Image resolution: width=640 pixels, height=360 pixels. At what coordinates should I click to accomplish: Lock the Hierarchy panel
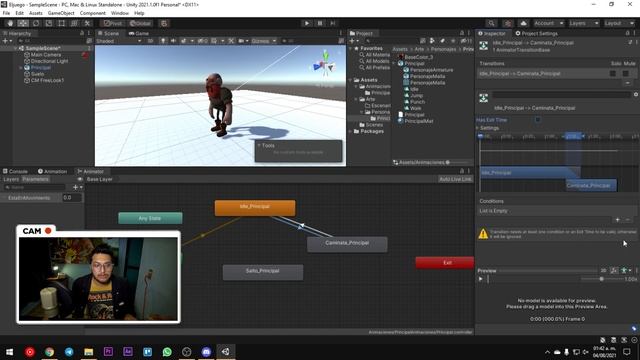point(82,33)
